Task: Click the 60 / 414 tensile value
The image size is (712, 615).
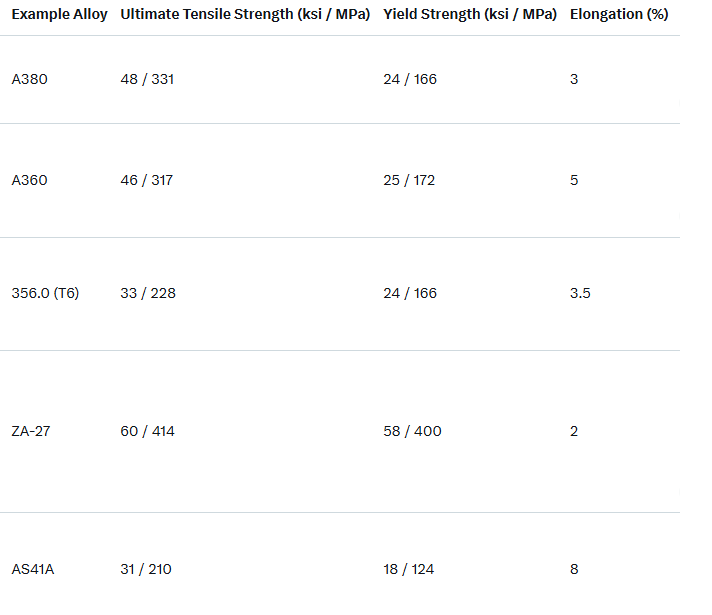Action: (x=148, y=431)
